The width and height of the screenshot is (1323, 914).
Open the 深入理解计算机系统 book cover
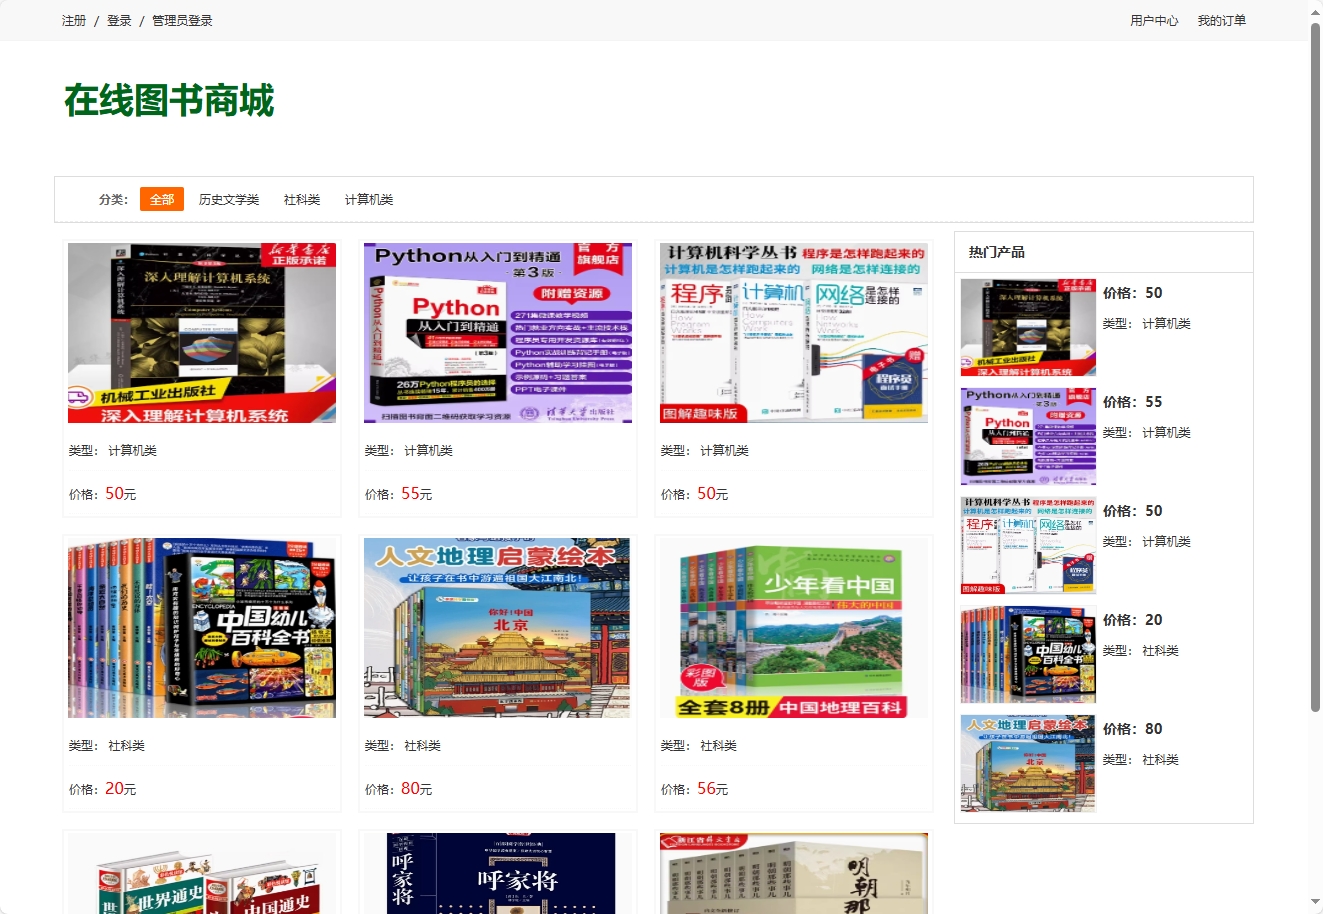pyautogui.click(x=201, y=332)
